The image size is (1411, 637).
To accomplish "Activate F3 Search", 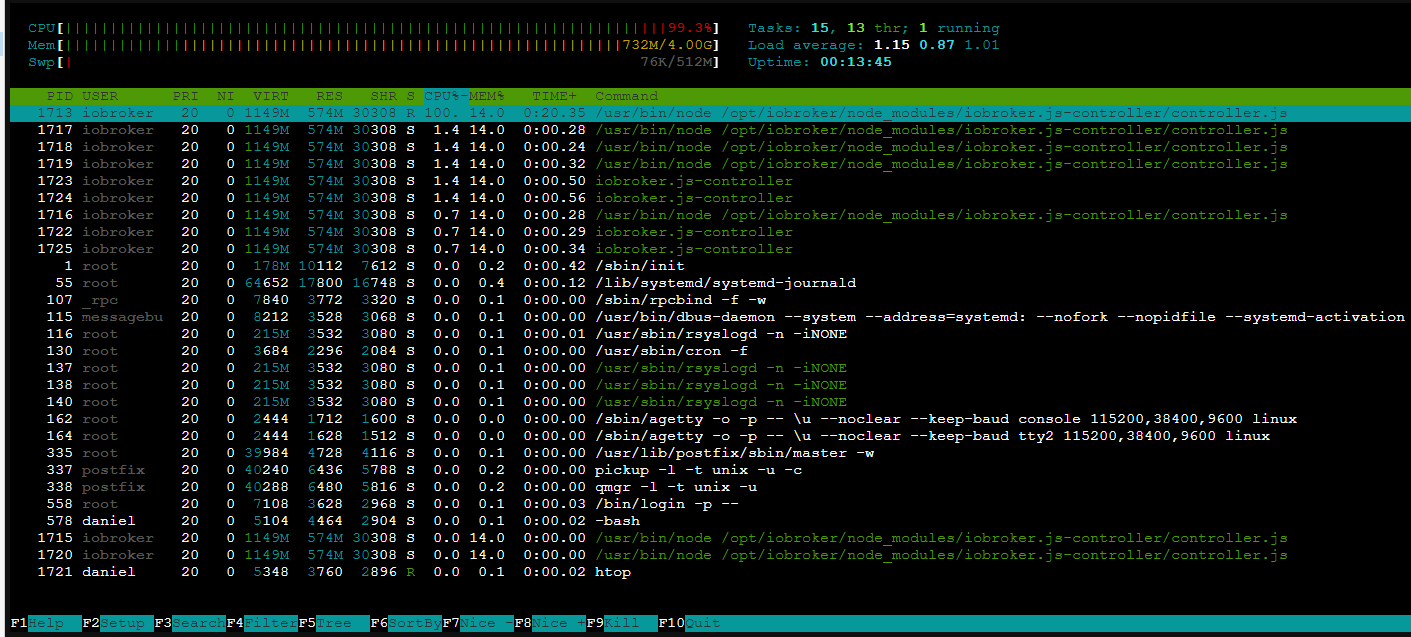I will pos(190,623).
